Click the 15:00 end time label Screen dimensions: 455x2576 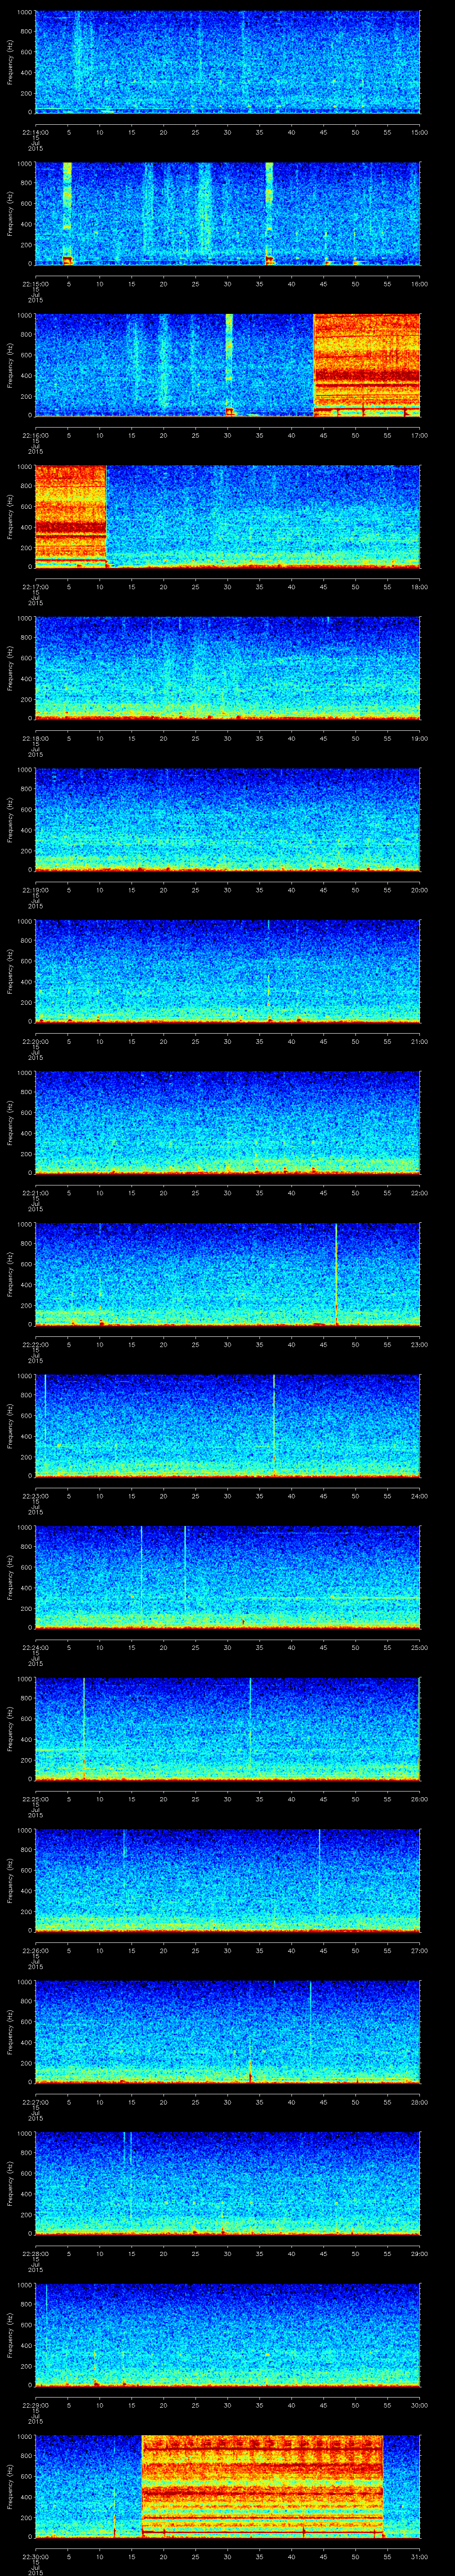point(420,132)
